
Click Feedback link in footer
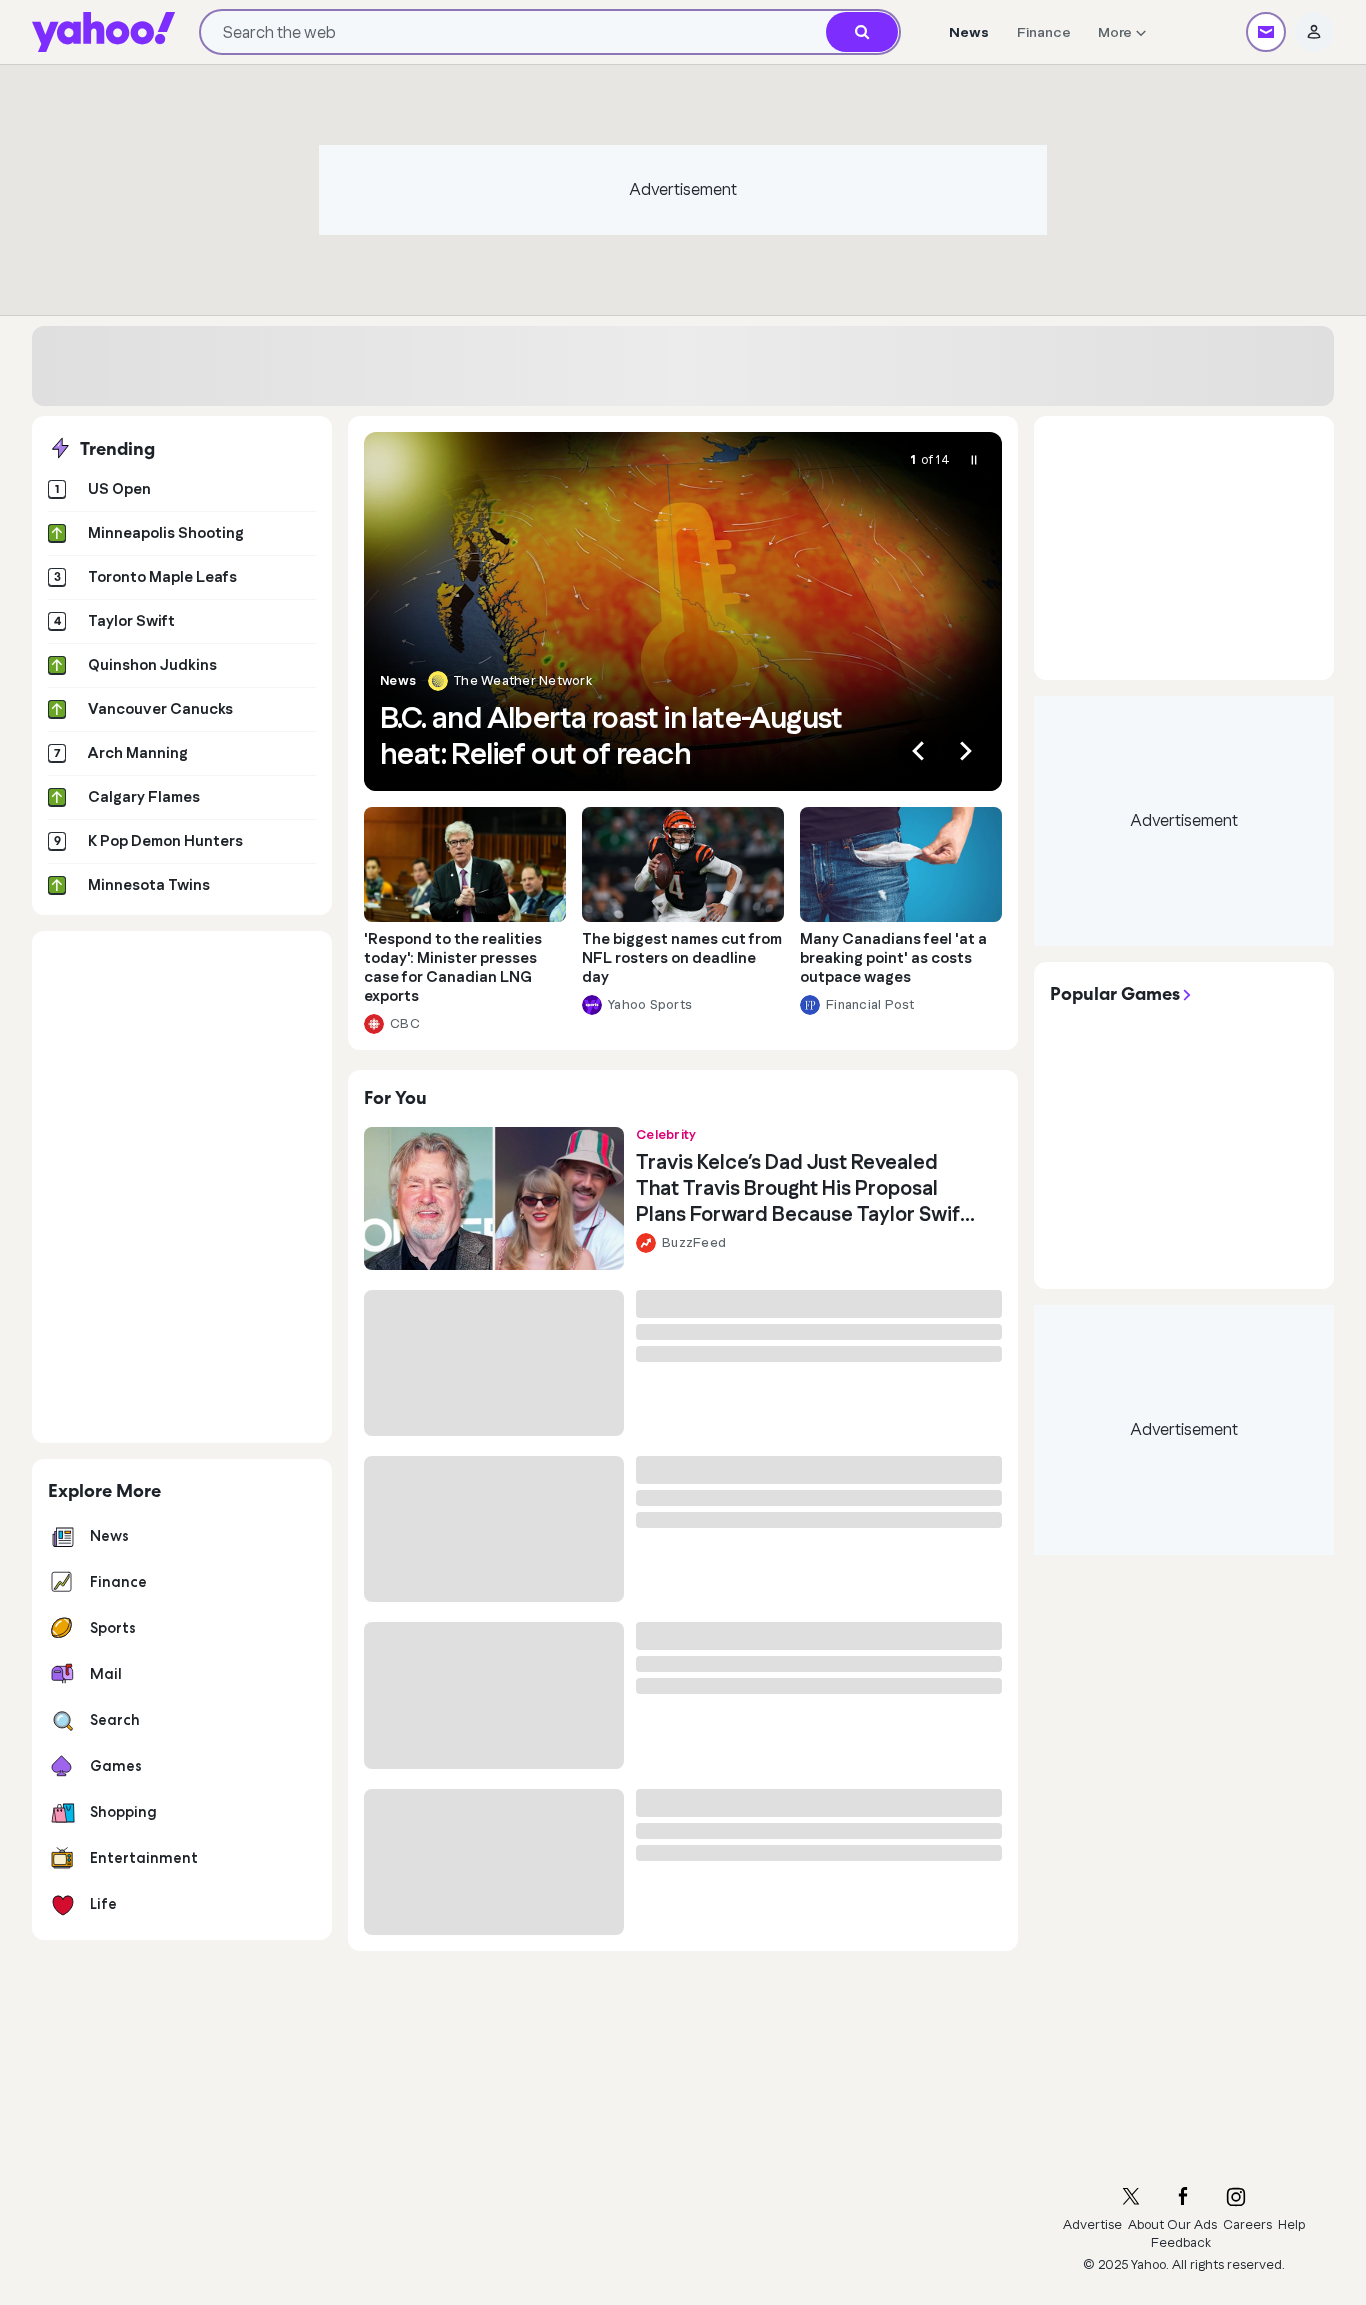click(1181, 2243)
